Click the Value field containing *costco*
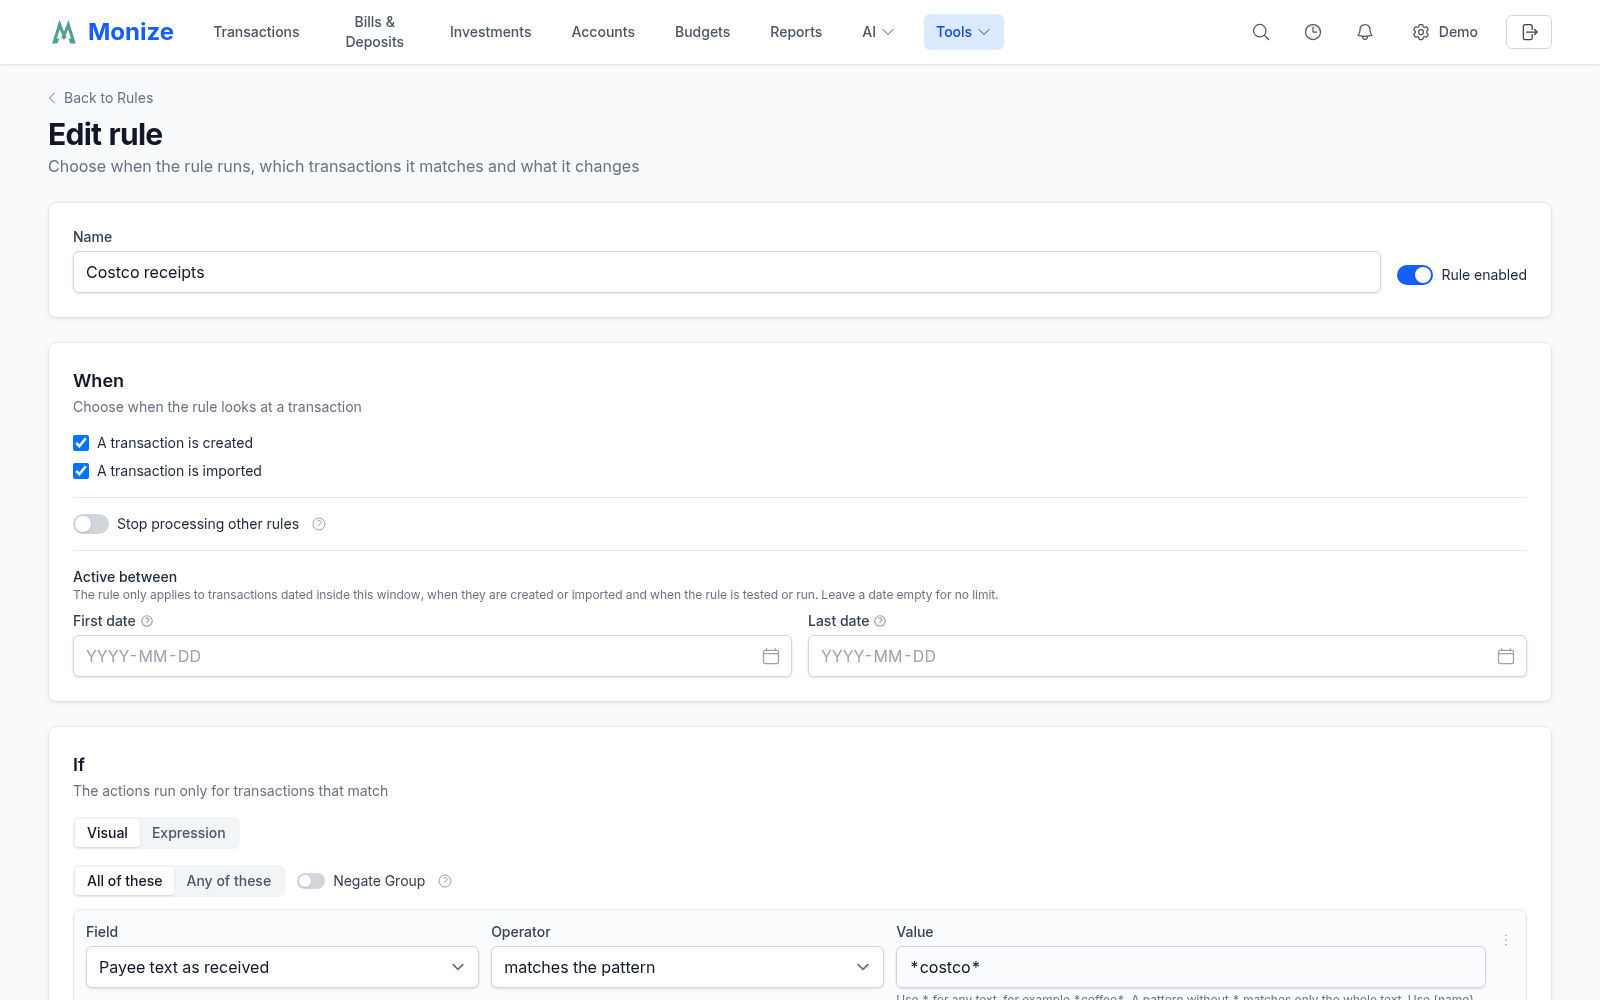 coord(1191,967)
